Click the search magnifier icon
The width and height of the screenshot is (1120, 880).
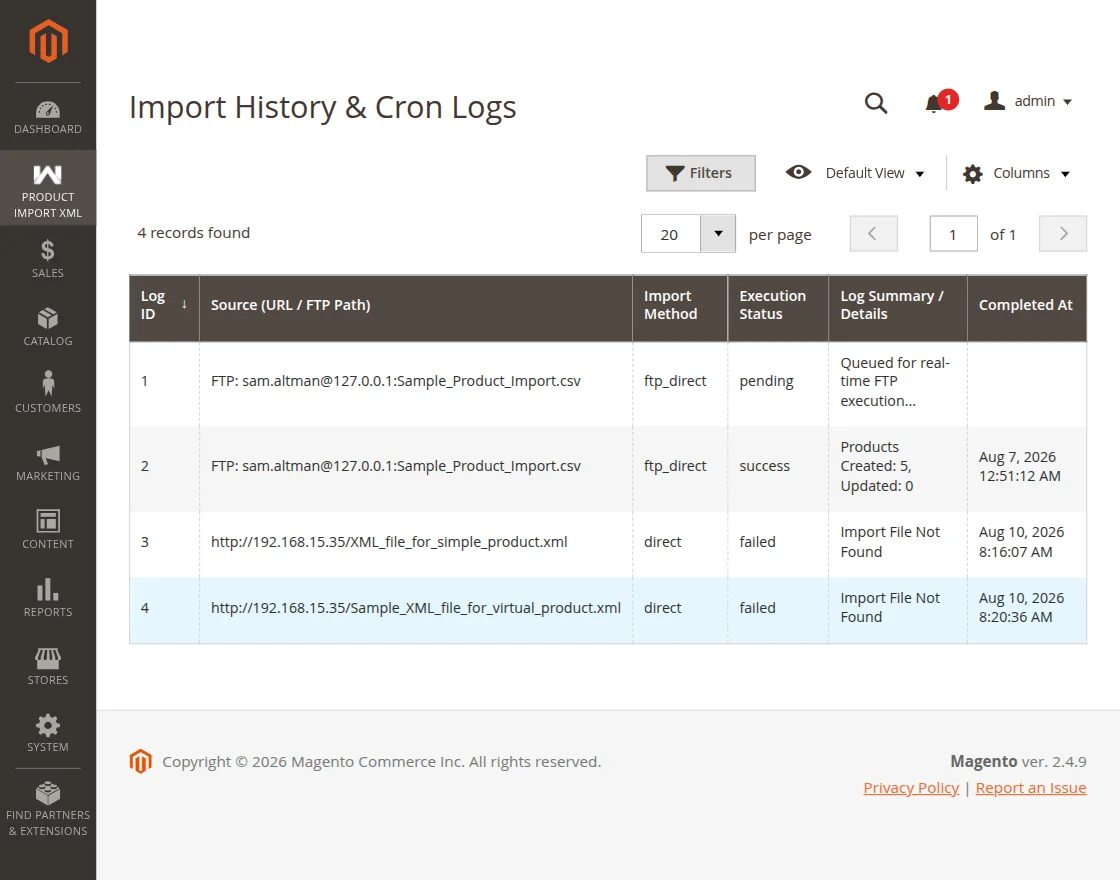click(876, 103)
